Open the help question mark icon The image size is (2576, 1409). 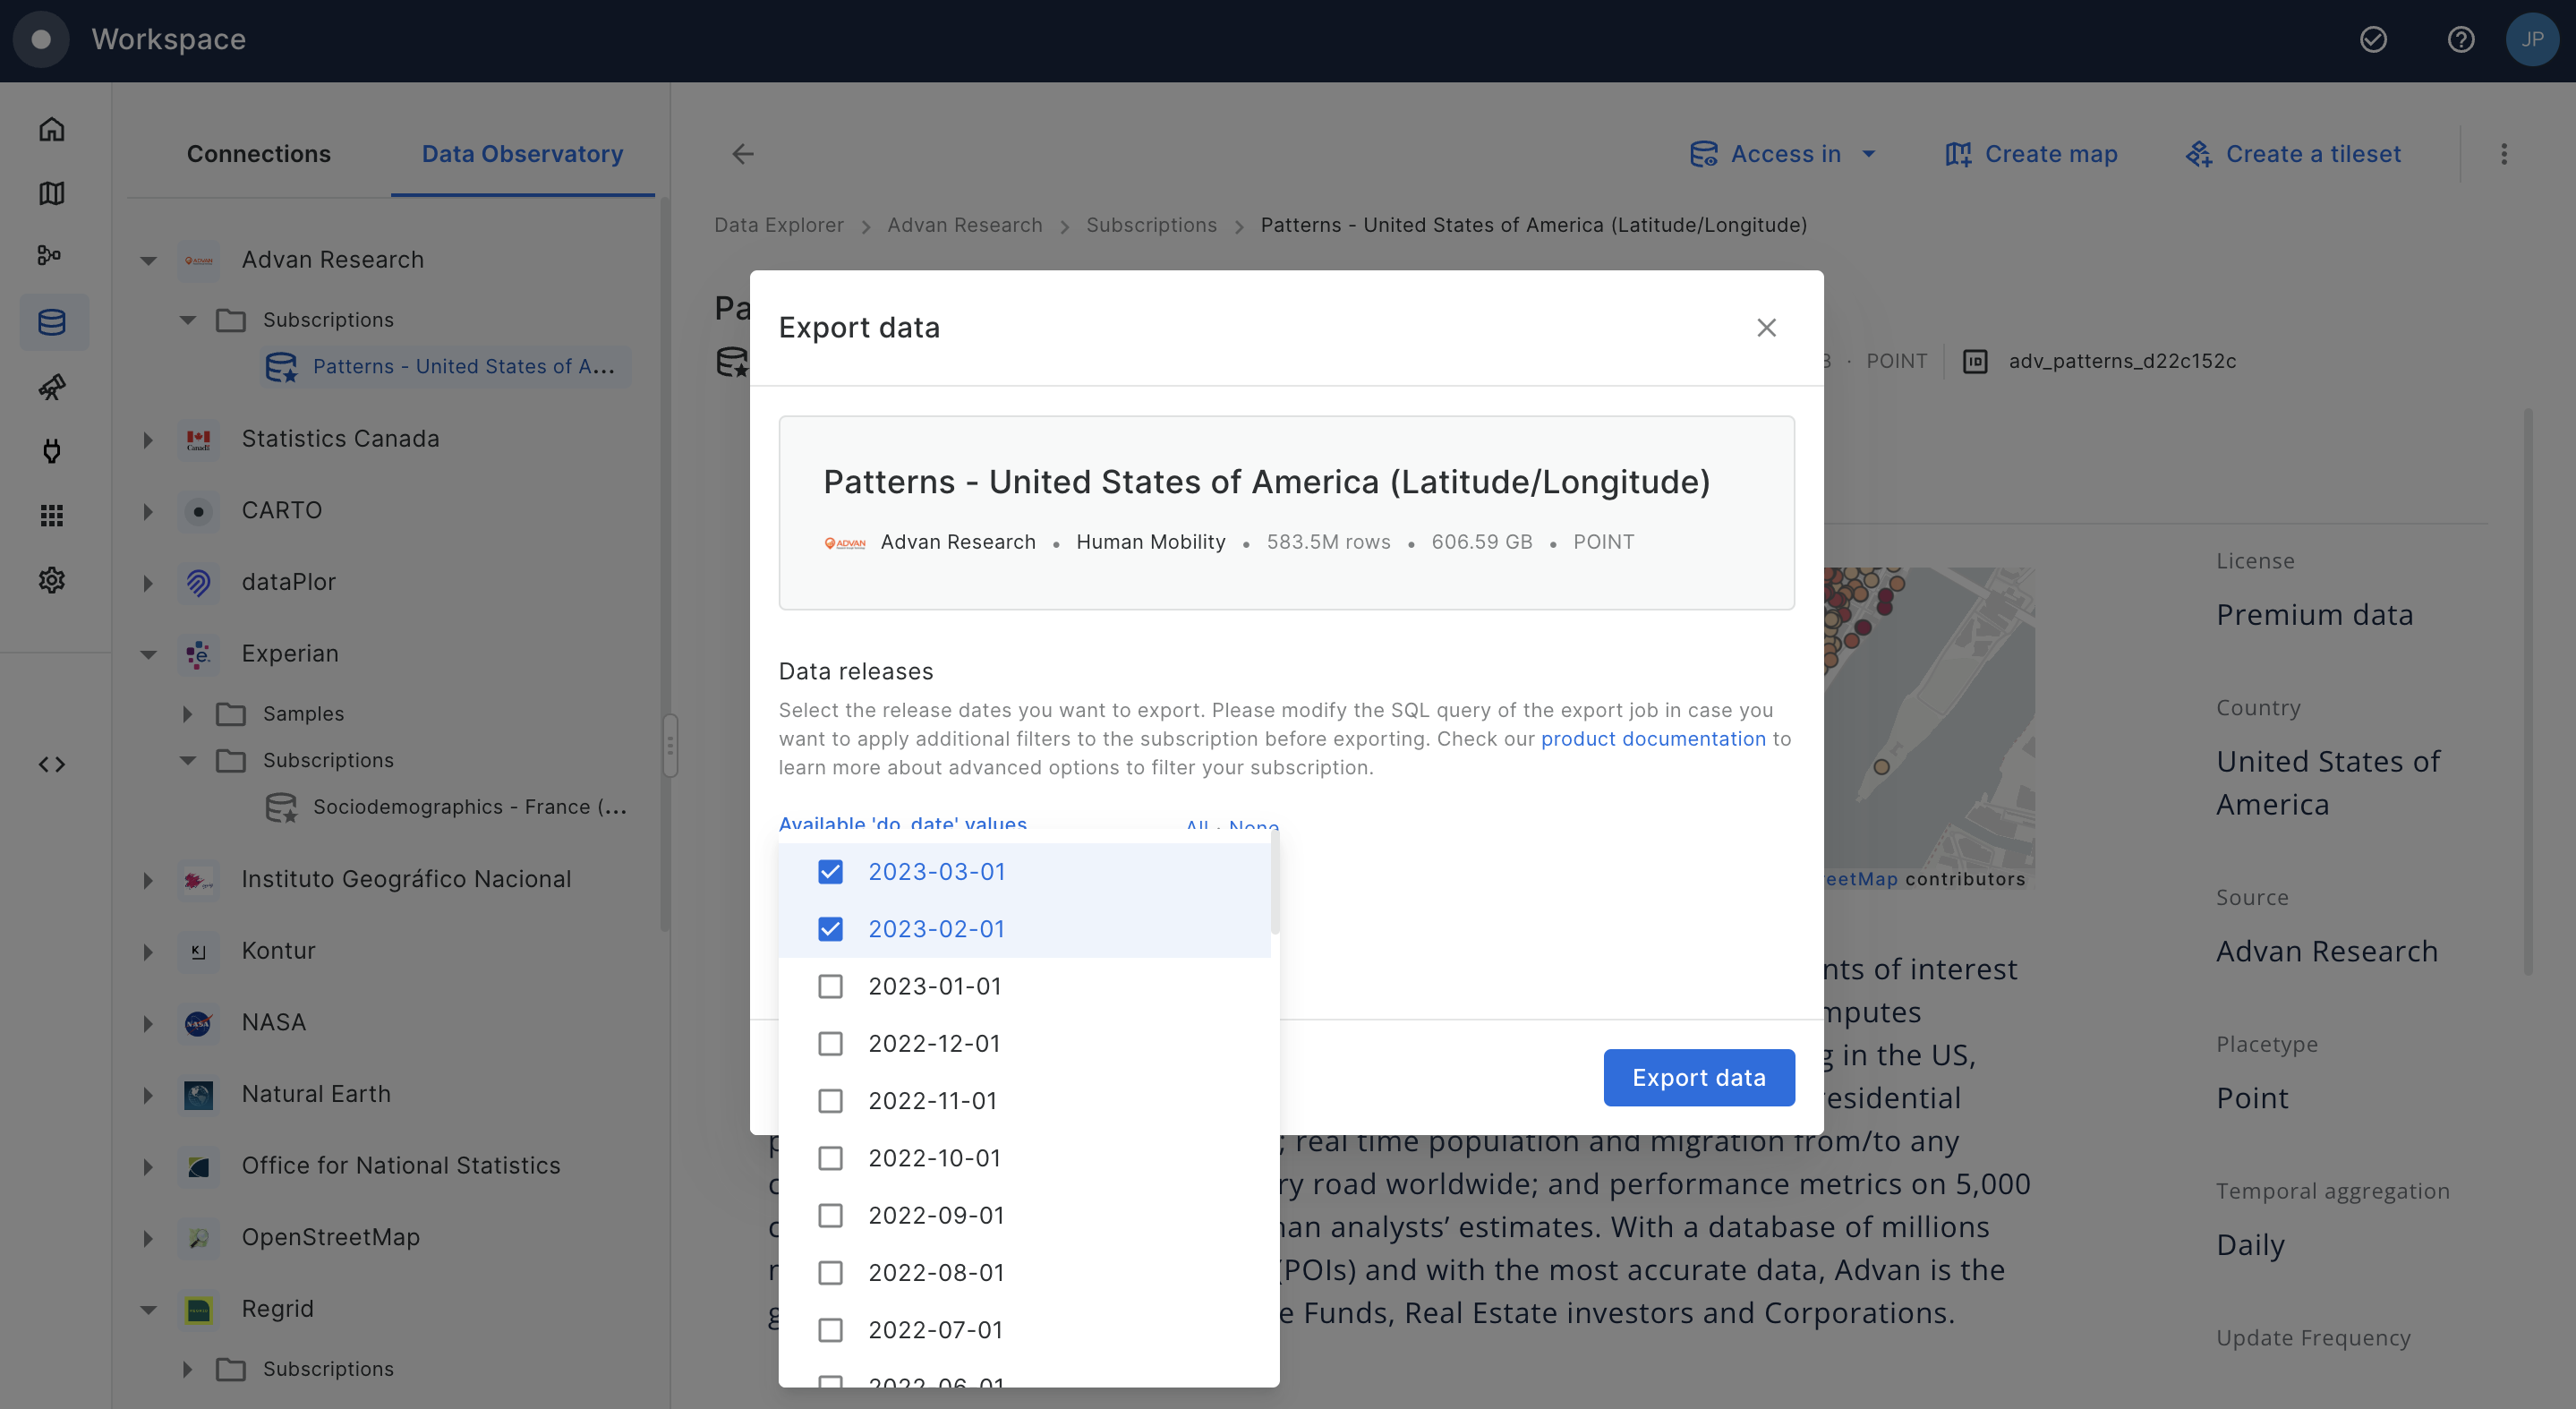(x=2461, y=39)
